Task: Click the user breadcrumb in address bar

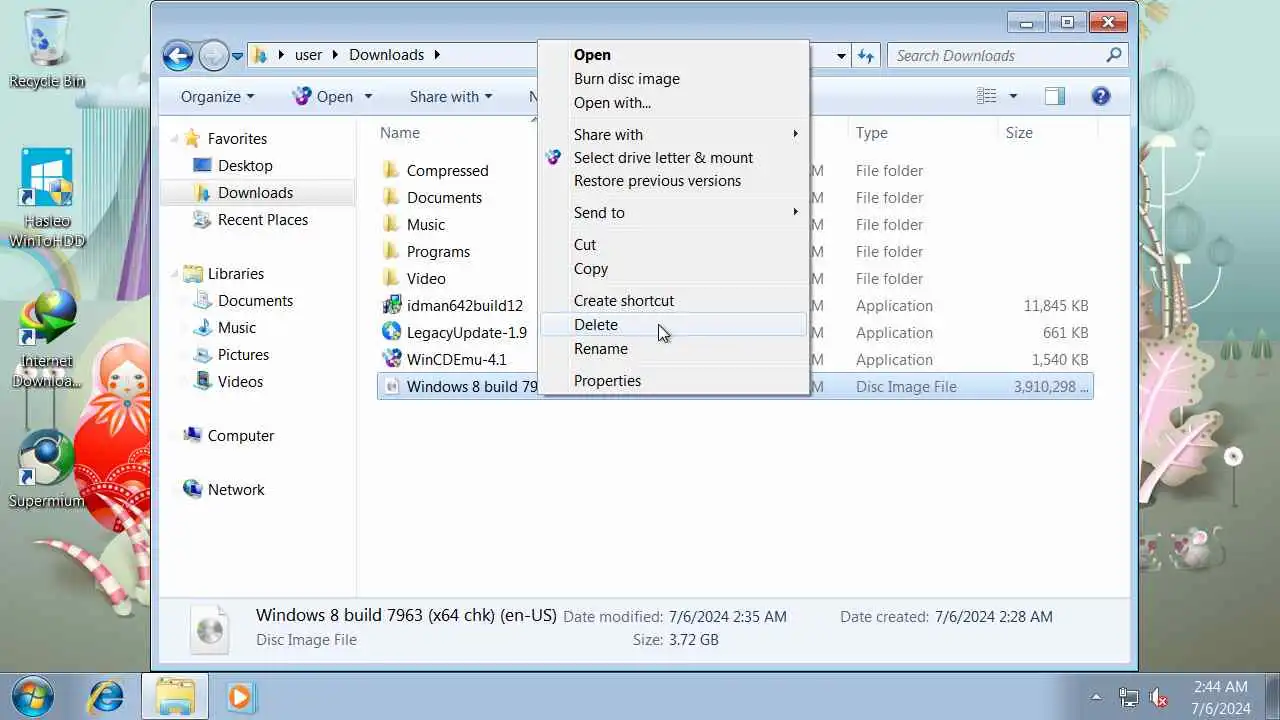Action: click(x=308, y=55)
